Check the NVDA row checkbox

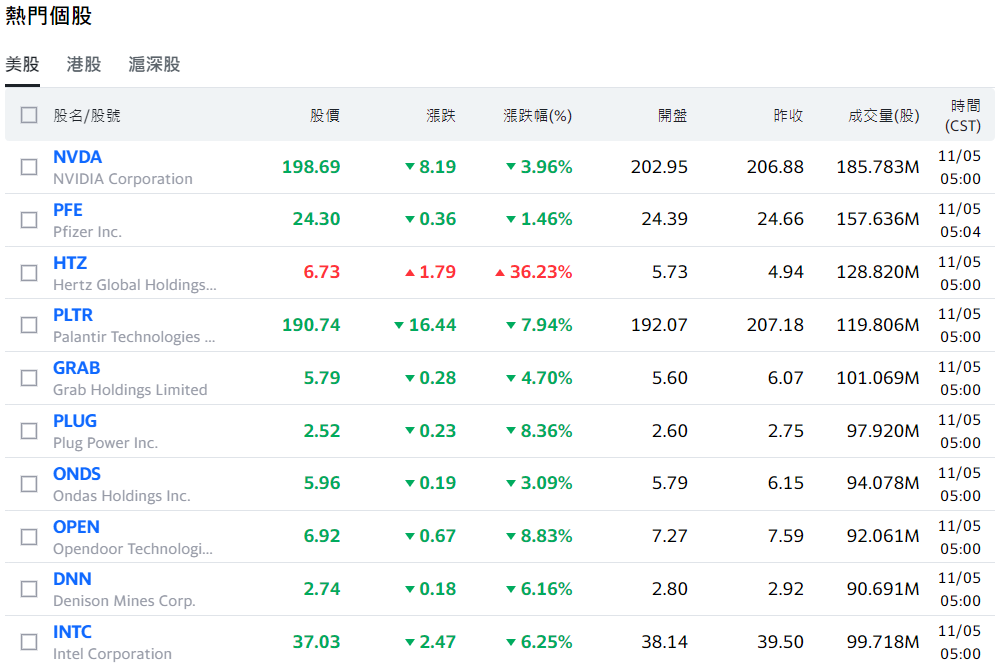tap(29, 167)
